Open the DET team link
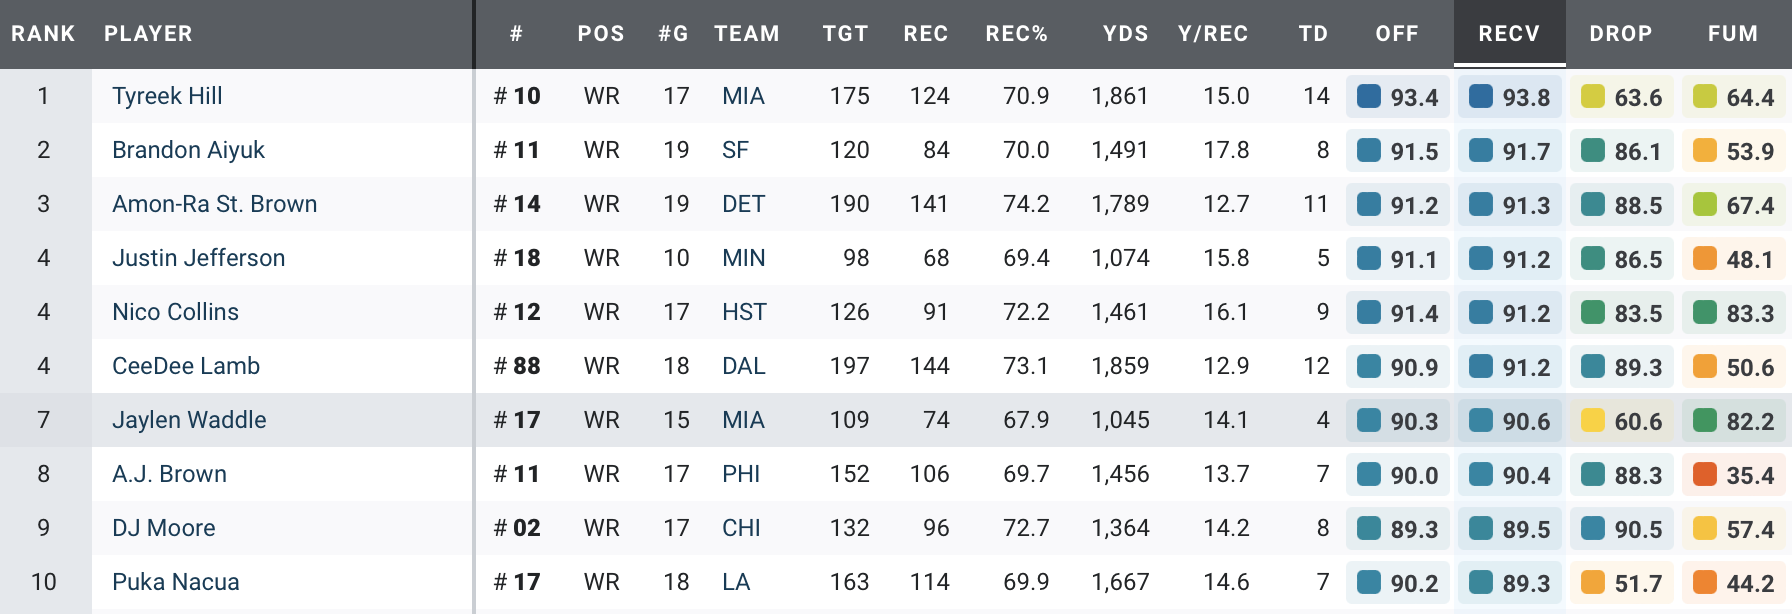Screen dimensions: 1792x614 pyautogui.click(x=743, y=204)
